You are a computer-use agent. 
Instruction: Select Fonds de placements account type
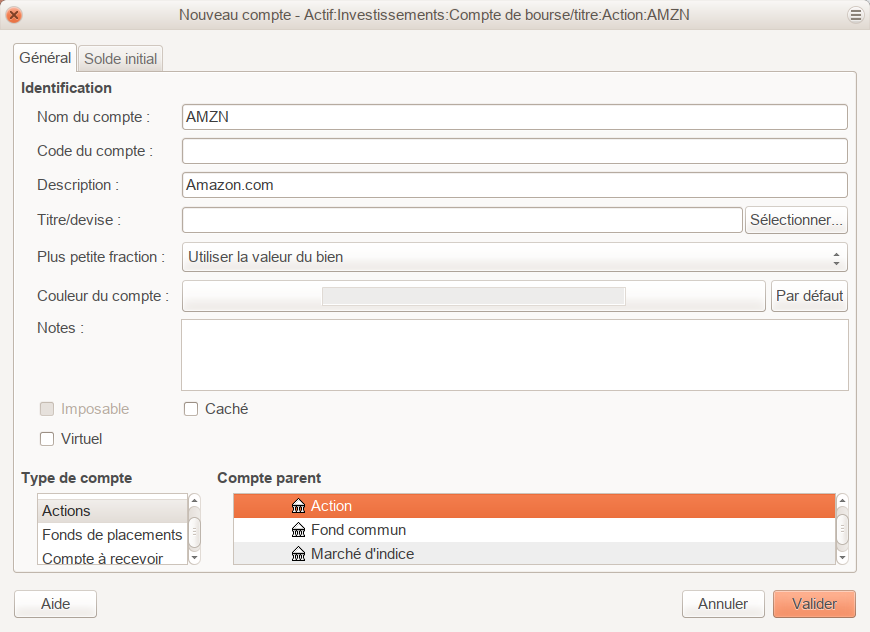click(x=111, y=535)
